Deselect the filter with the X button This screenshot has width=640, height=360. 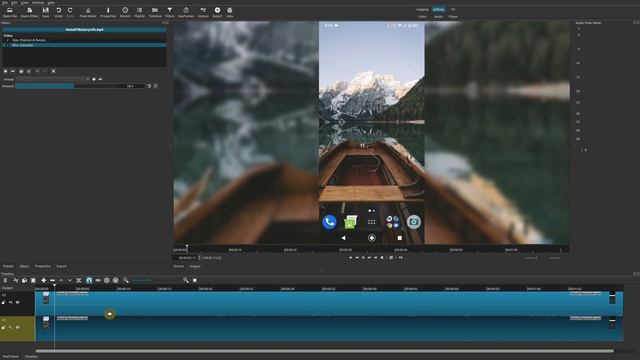(53, 71)
